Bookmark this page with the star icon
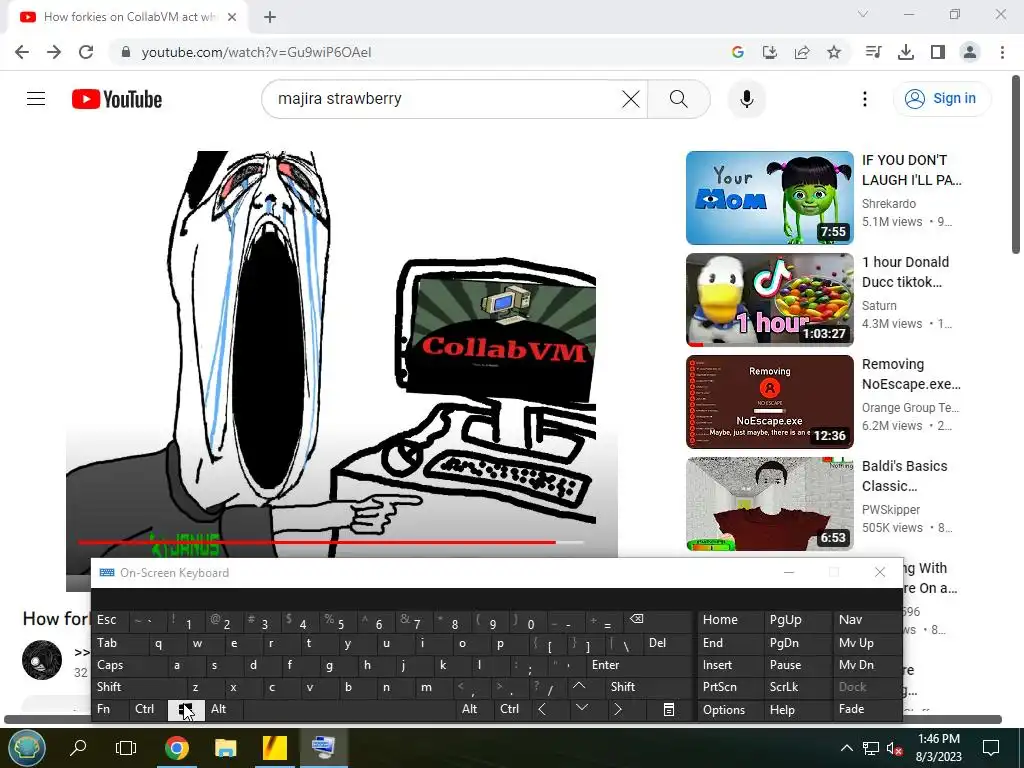The height and width of the screenshot is (768, 1024). (834, 52)
